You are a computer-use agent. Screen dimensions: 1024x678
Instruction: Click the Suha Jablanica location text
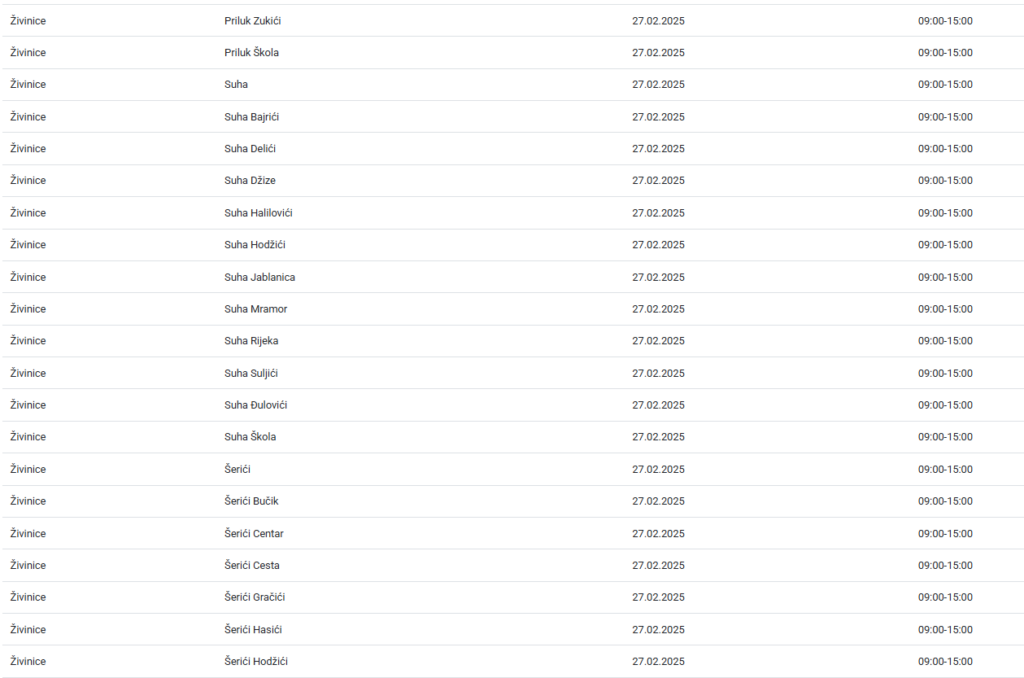(259, 277)
